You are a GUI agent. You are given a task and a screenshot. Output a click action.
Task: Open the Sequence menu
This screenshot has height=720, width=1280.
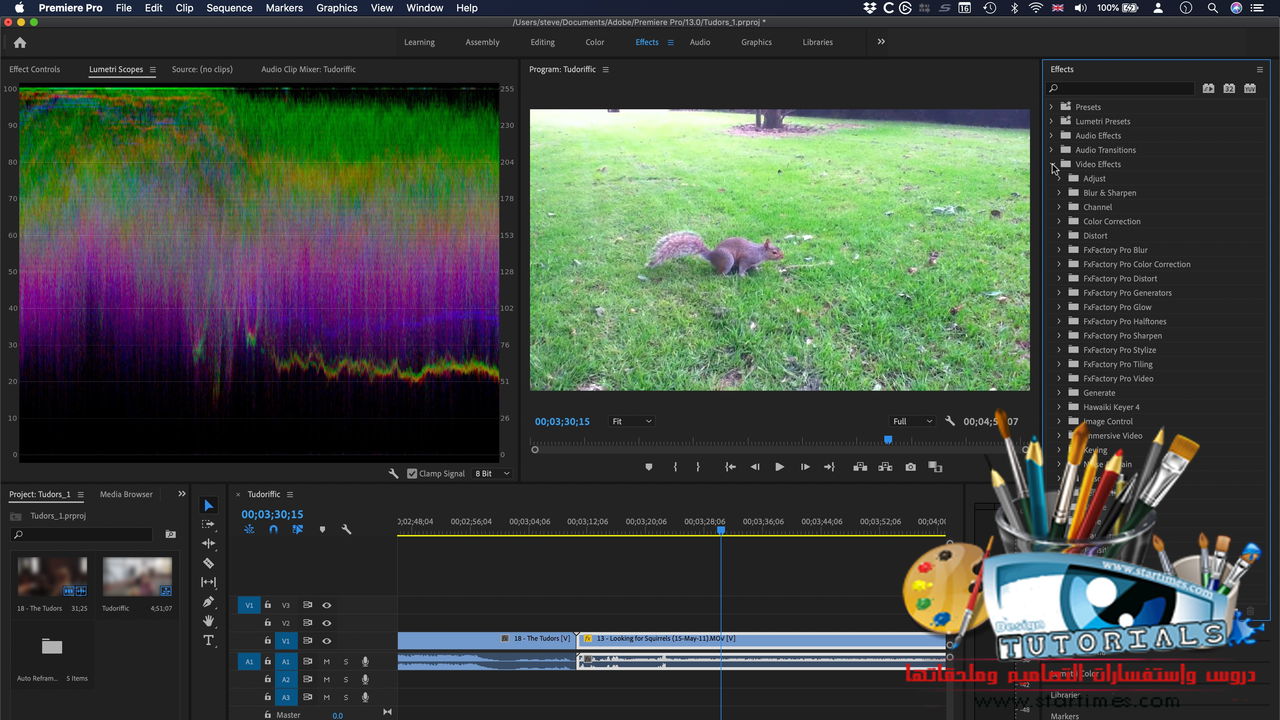click(229, 8)
